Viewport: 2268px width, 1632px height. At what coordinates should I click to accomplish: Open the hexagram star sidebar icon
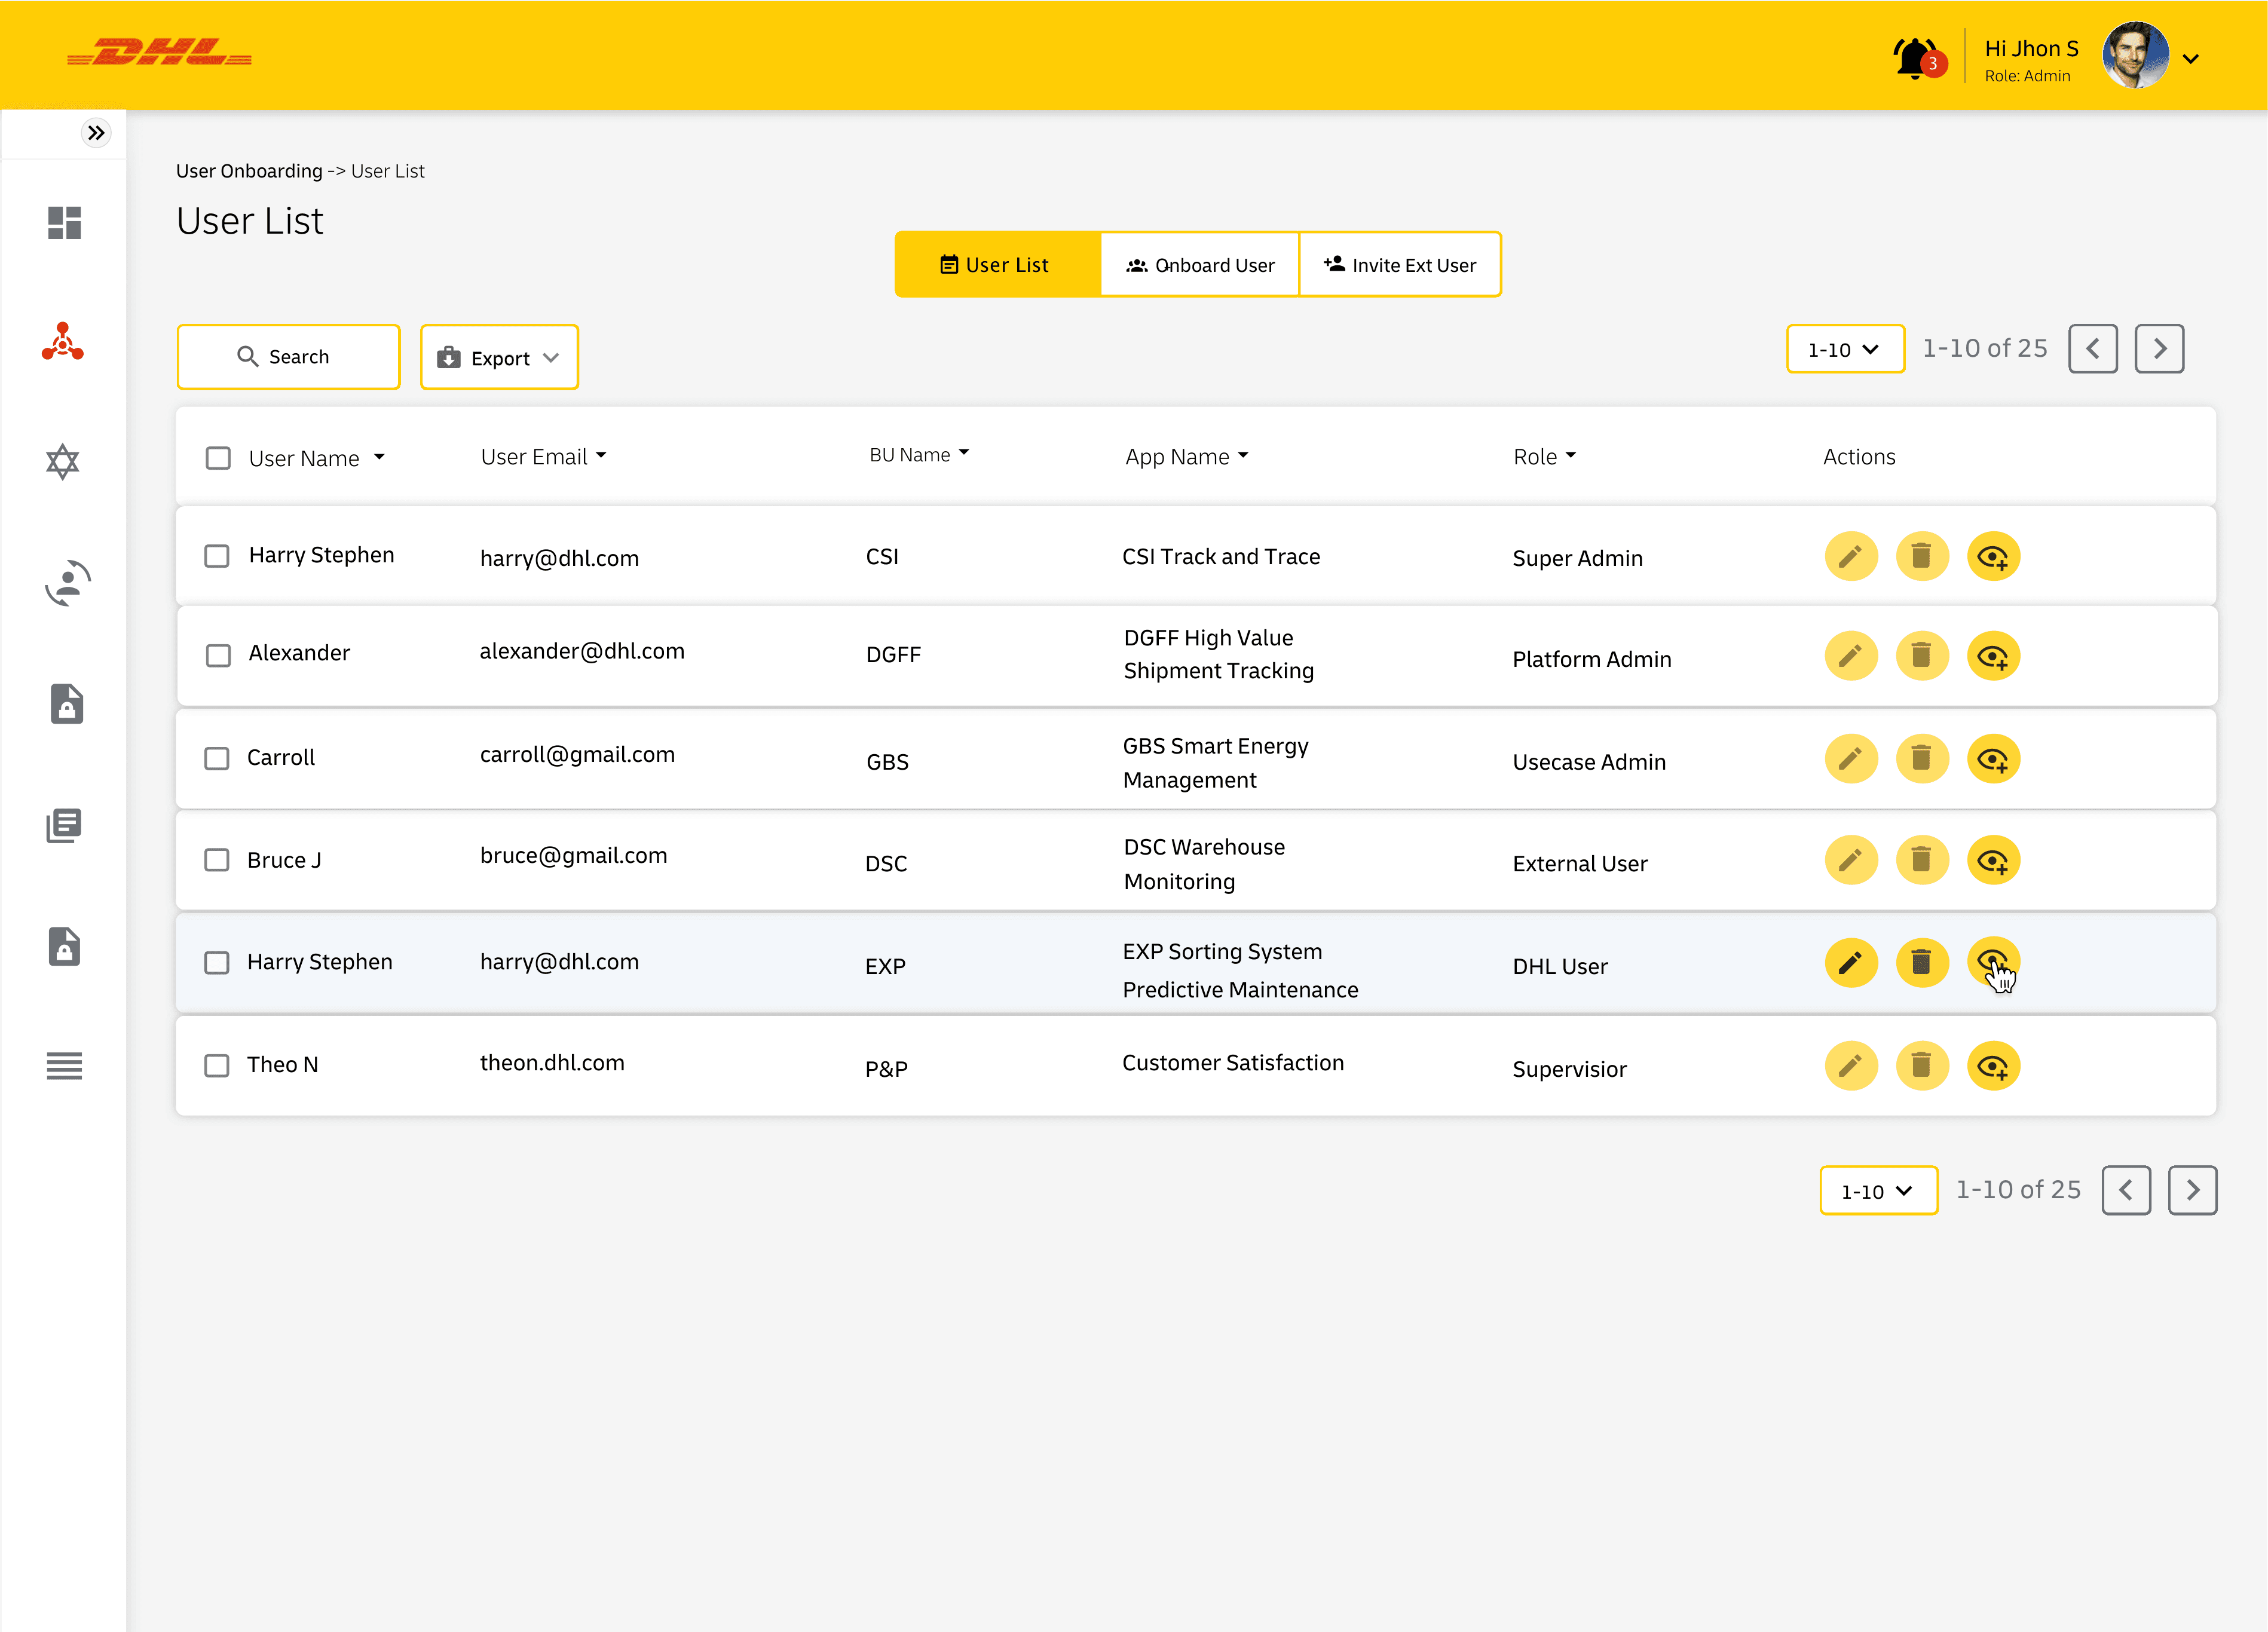(63, 462)
